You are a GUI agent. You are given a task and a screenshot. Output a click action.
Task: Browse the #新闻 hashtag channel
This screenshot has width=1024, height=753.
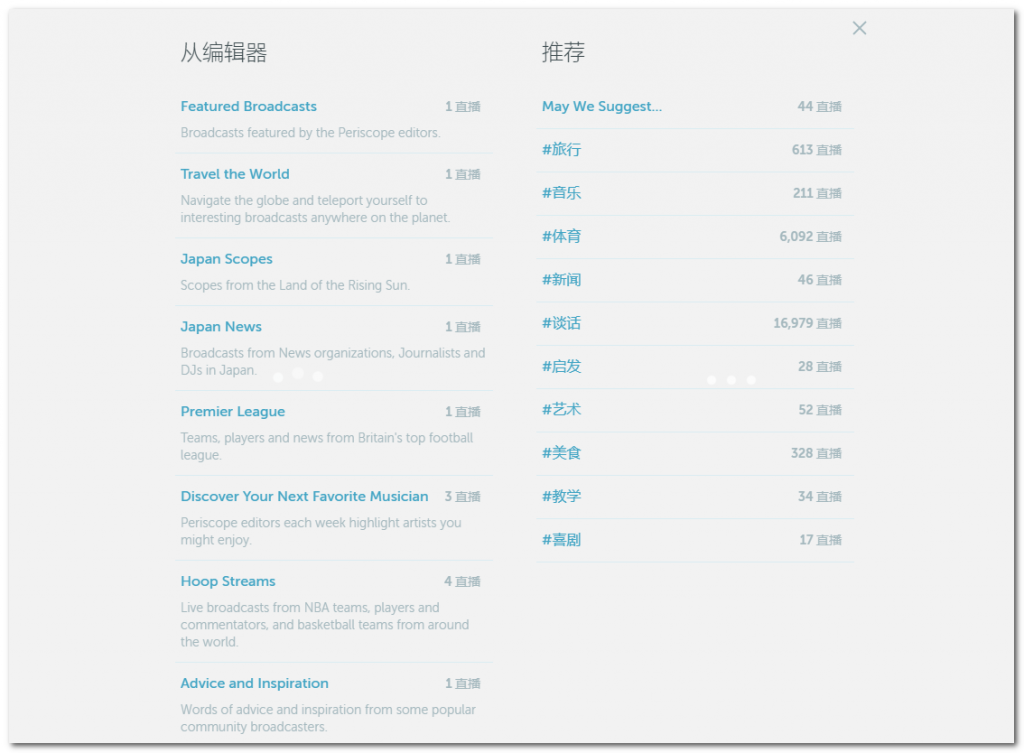click(x=561, y=280)
